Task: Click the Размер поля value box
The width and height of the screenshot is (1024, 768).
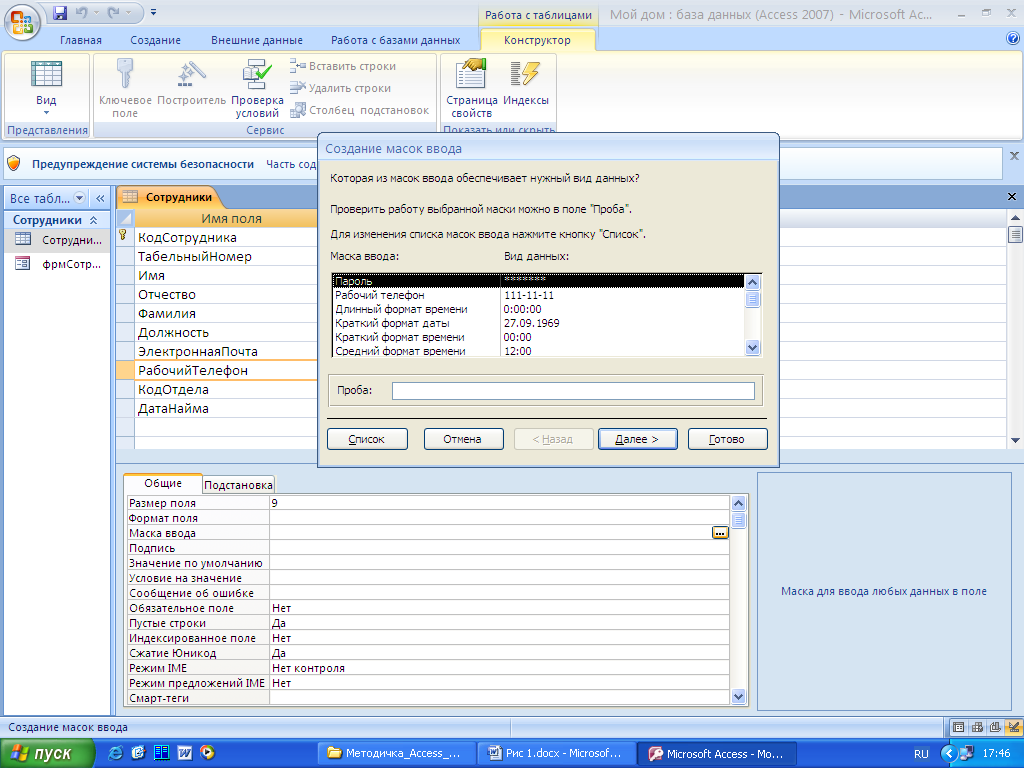Action: pos(499,503)
